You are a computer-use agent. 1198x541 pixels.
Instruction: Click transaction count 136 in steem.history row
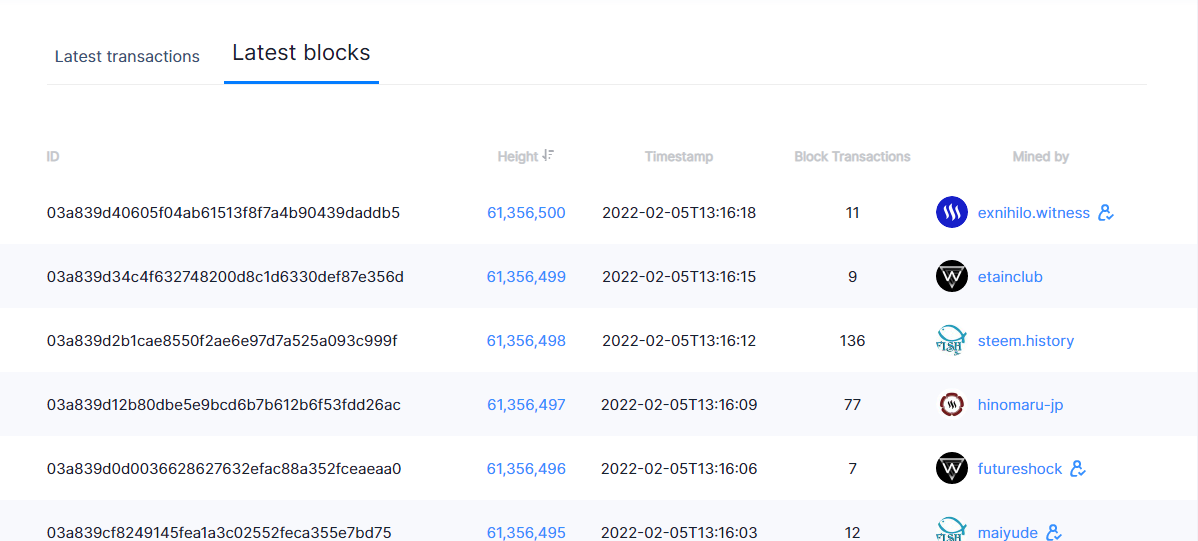pyautogui.click(x=853, y=341)
